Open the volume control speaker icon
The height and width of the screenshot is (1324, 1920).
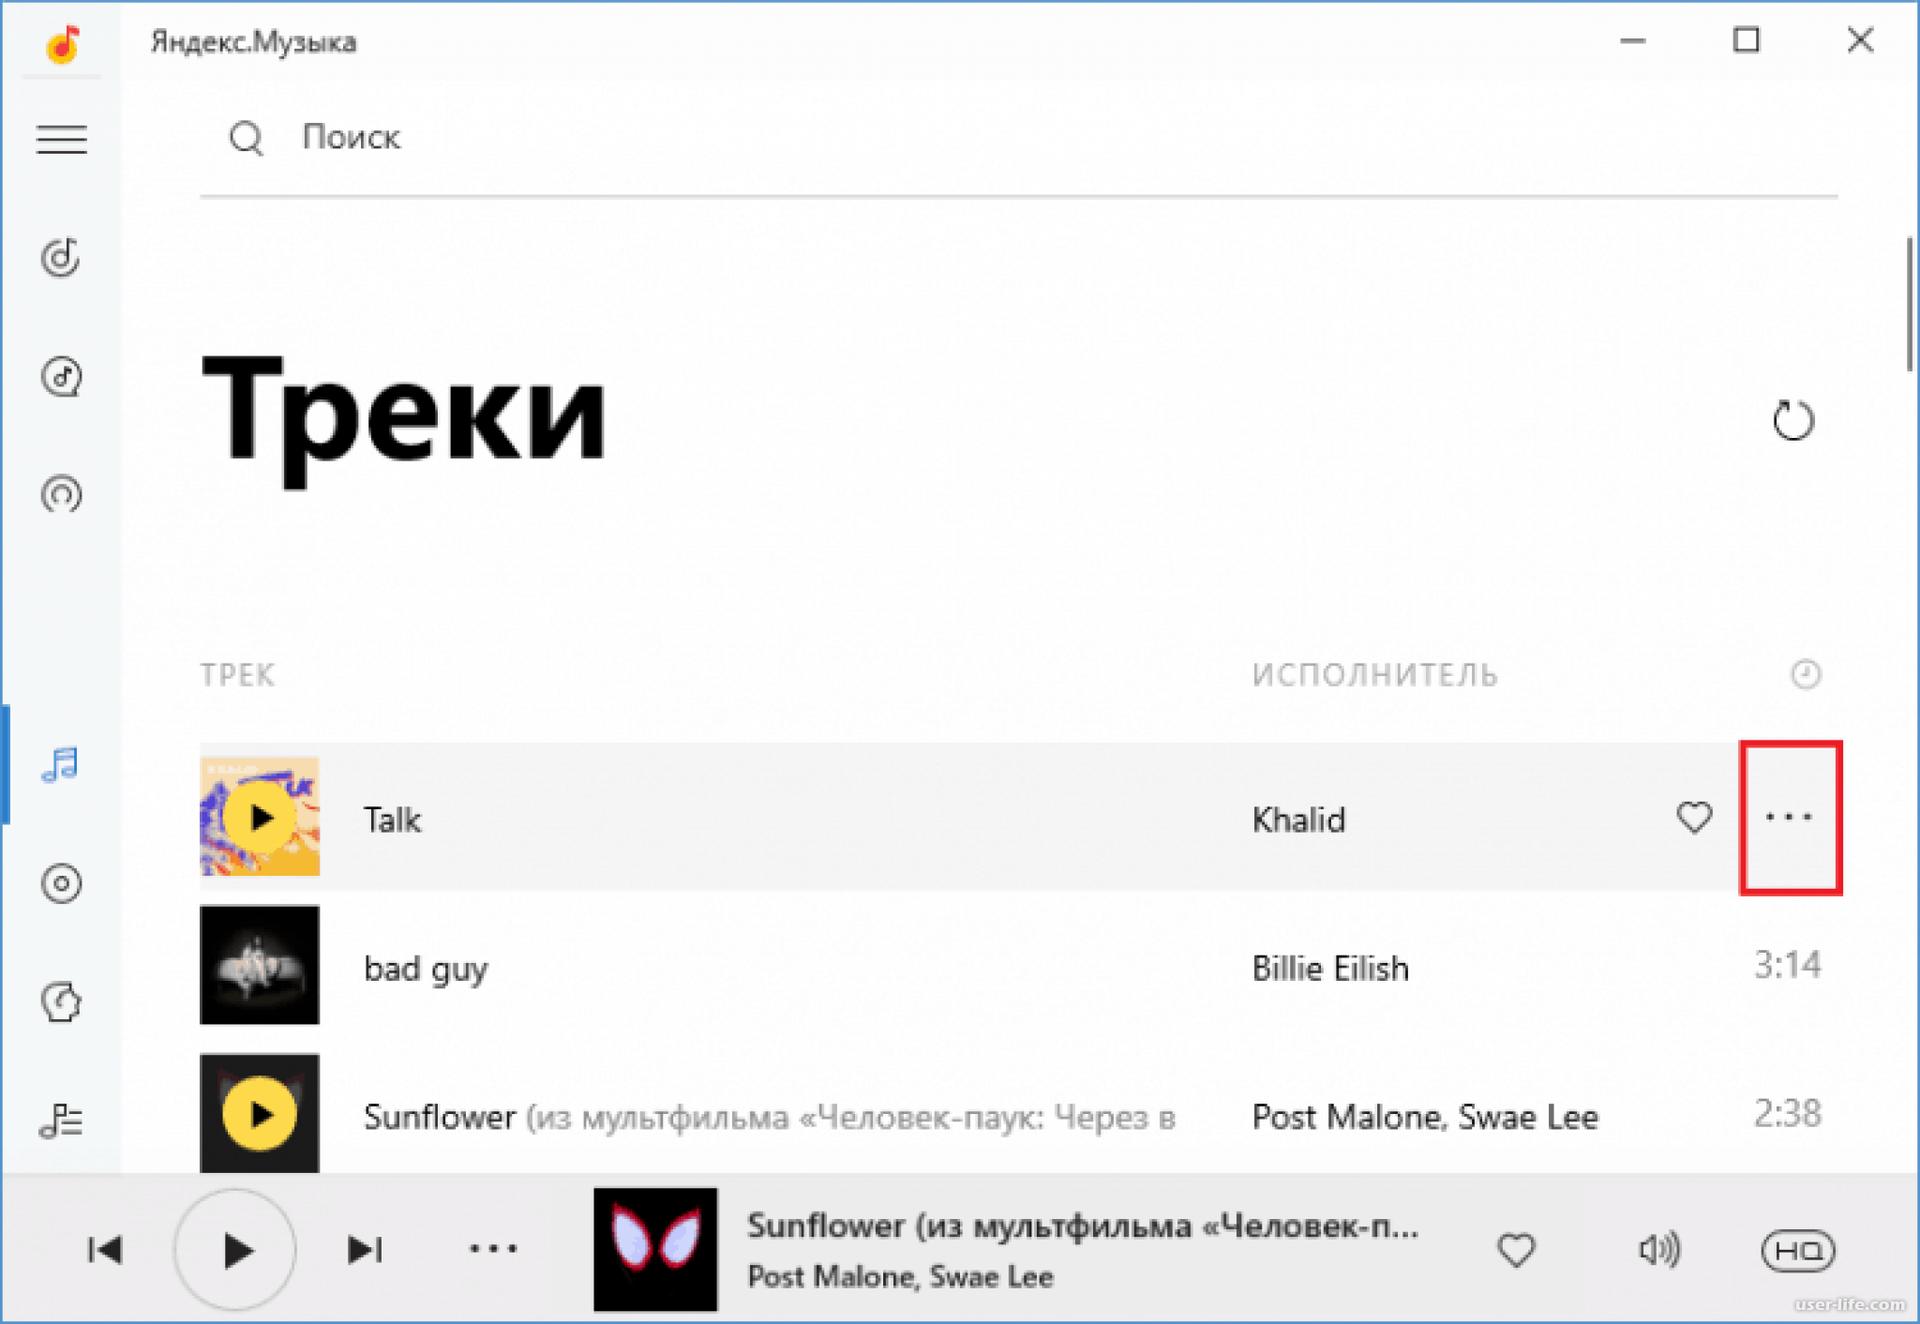1658,1250
